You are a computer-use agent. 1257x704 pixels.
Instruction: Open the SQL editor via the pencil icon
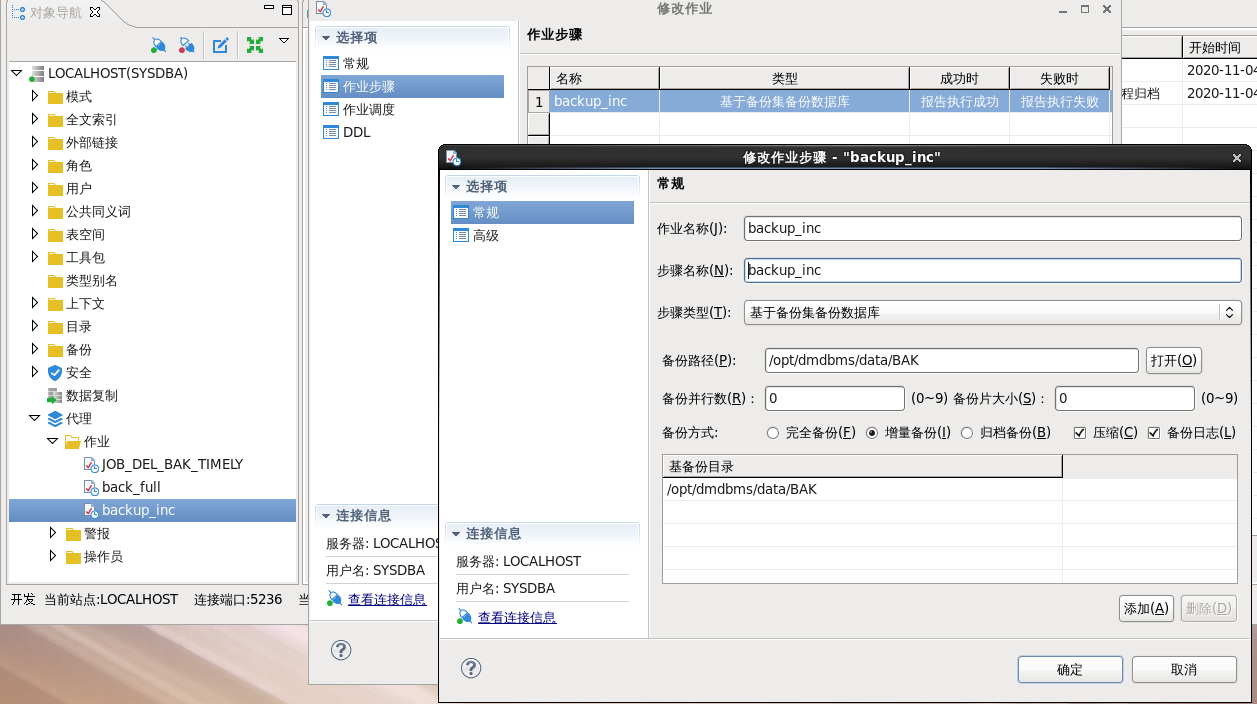pyautogui.click(x=220, y=44)
